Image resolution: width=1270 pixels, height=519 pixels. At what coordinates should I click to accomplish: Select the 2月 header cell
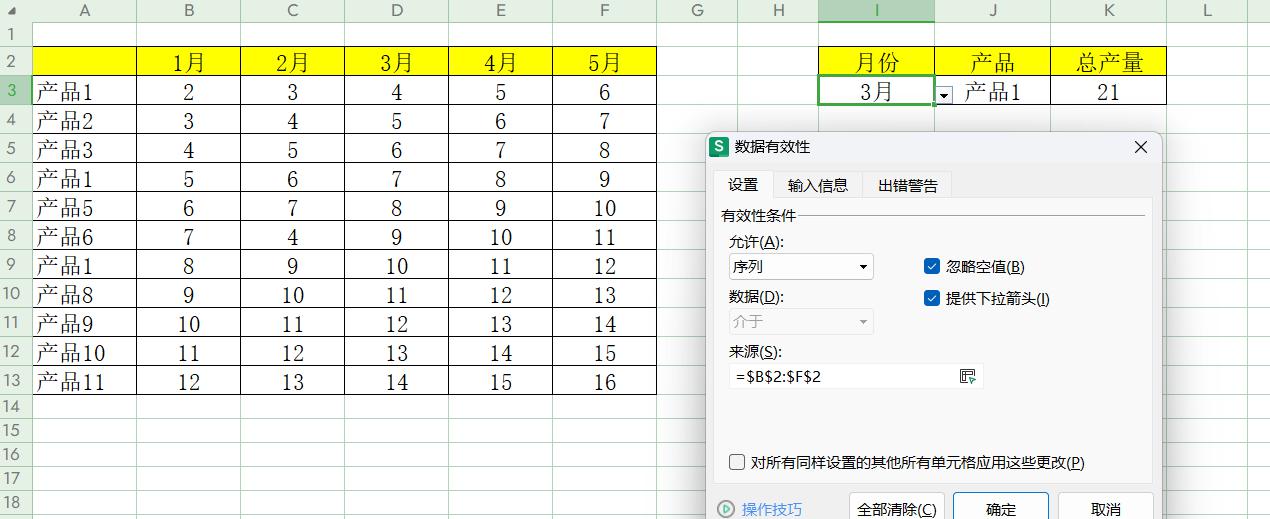click(293, 62)
